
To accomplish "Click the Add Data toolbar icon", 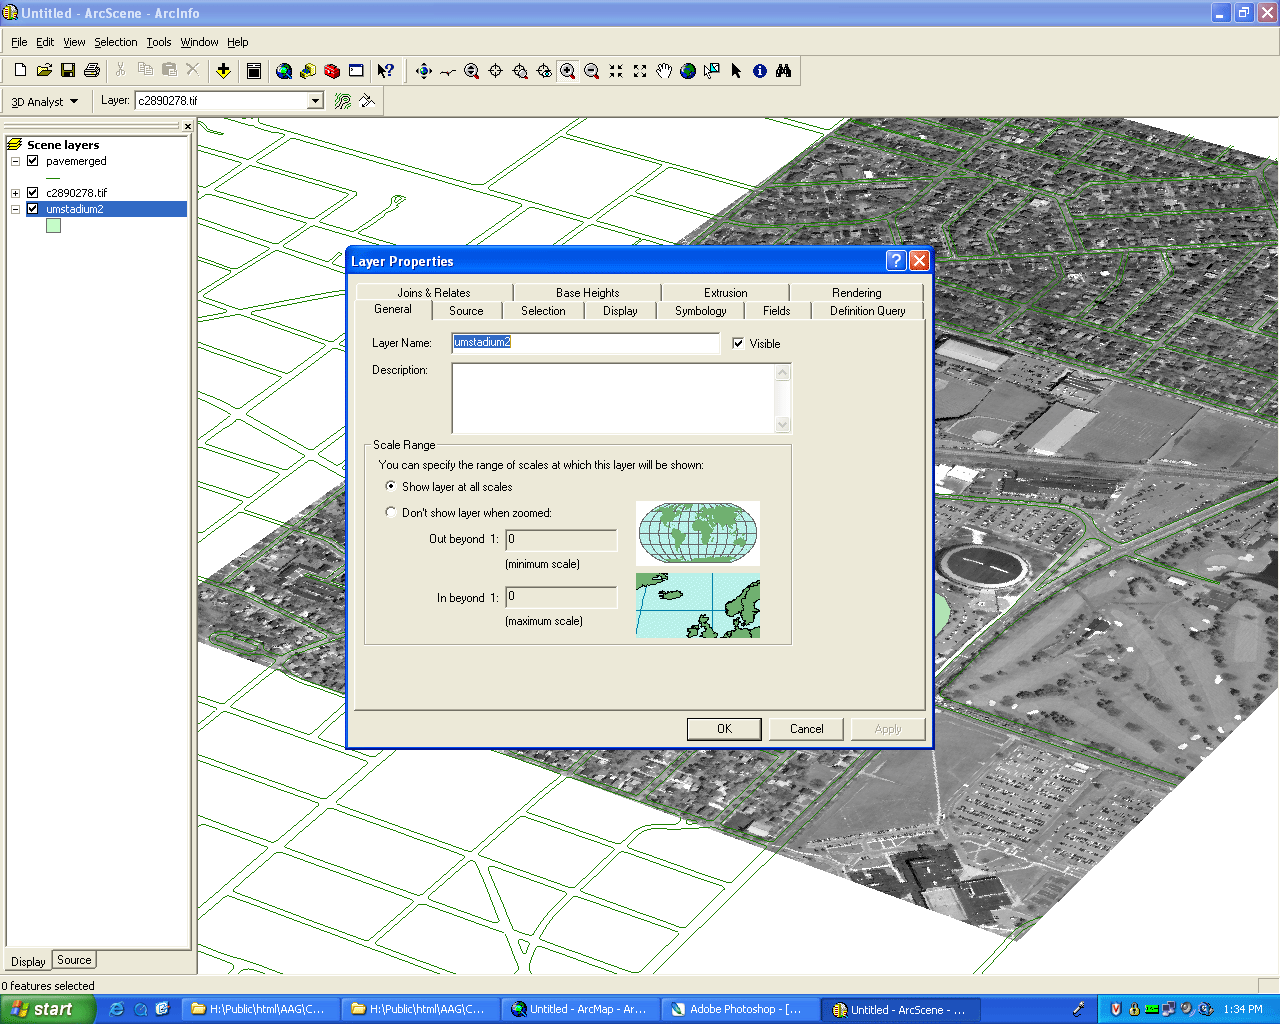I will (223, 71).
